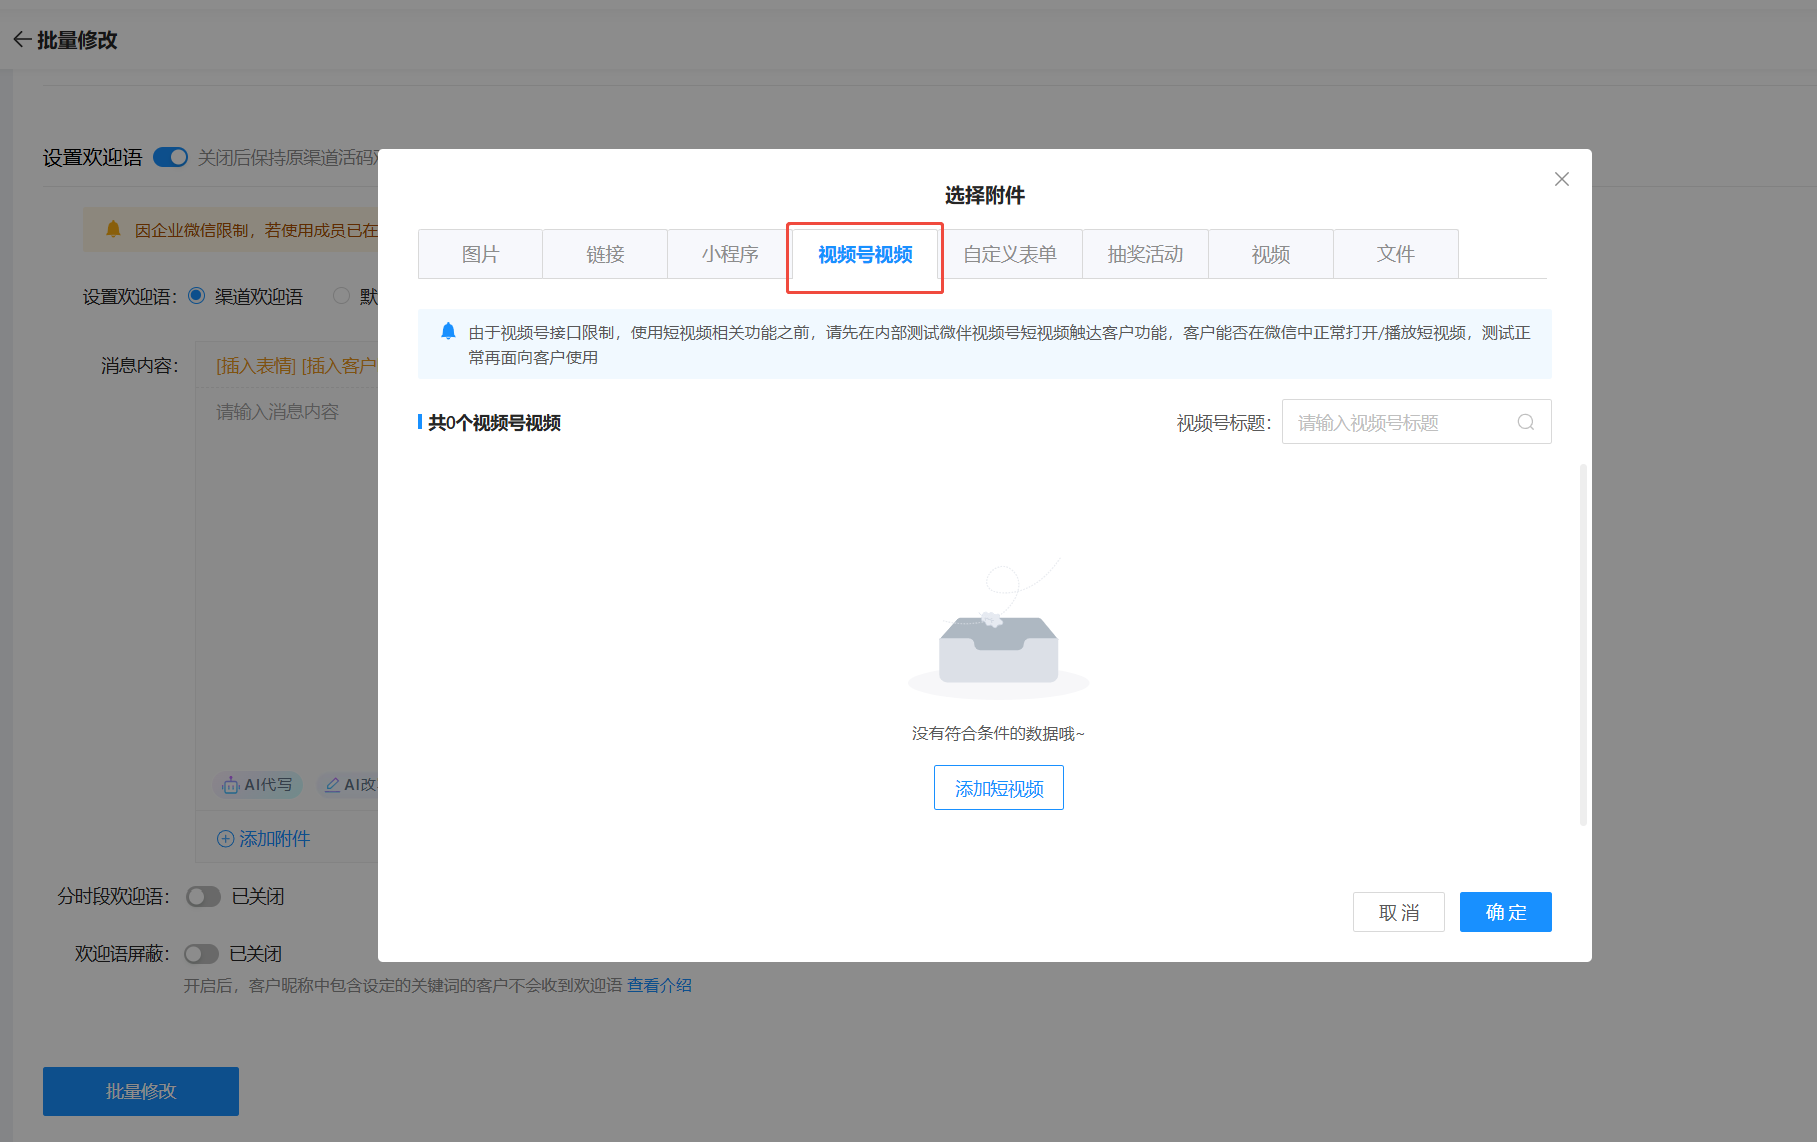The image size is (1817, 1142).
Task: Enable the 分时段欢迎语 switch
Action: [203, 897]
